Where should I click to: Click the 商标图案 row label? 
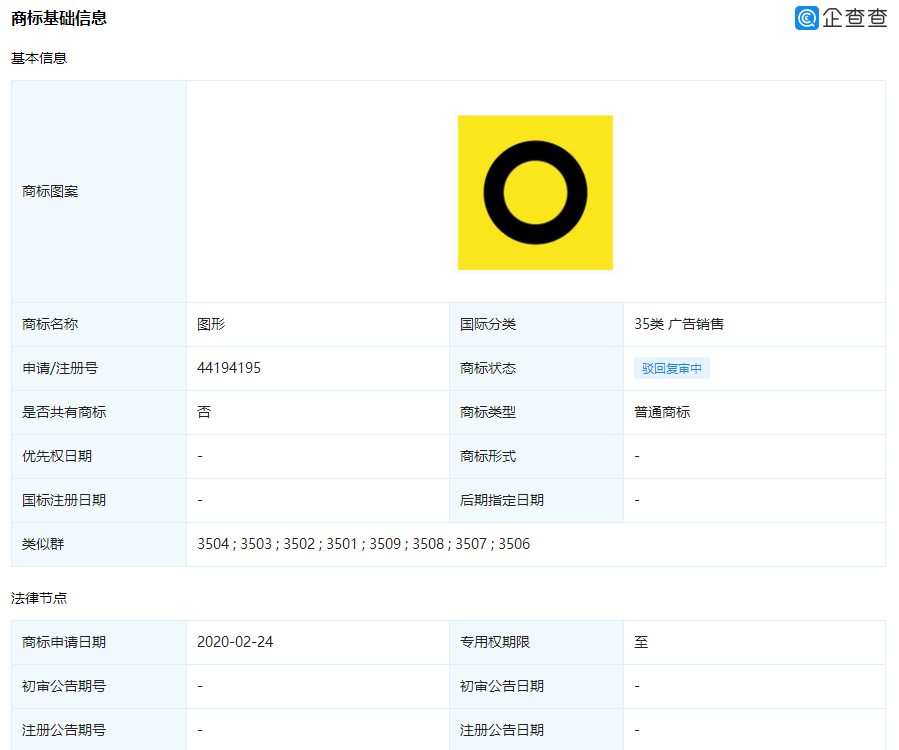[50, 191]
